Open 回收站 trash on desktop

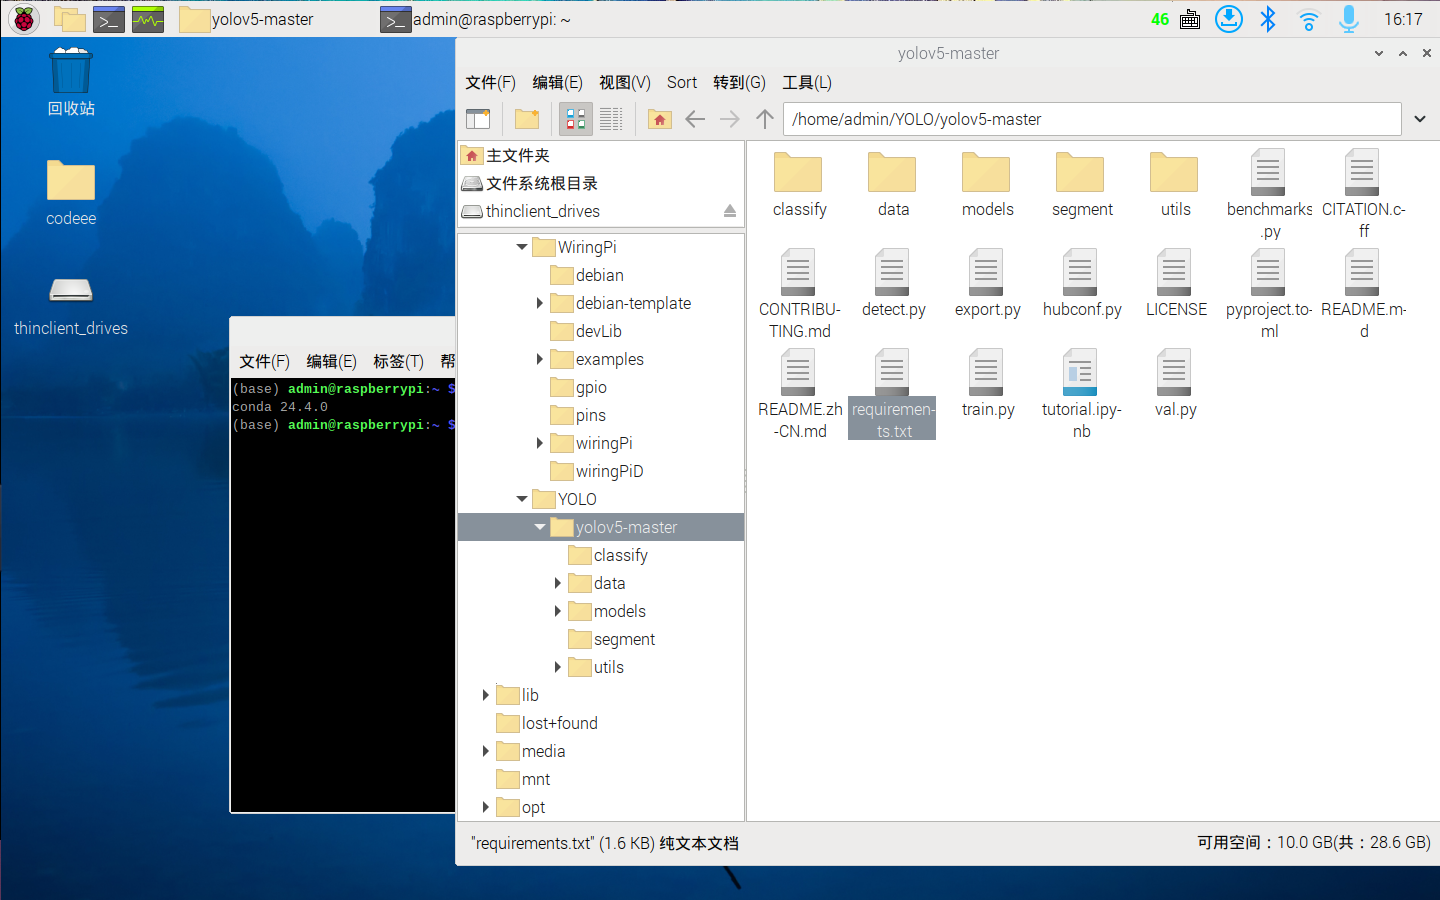[71, 72]
